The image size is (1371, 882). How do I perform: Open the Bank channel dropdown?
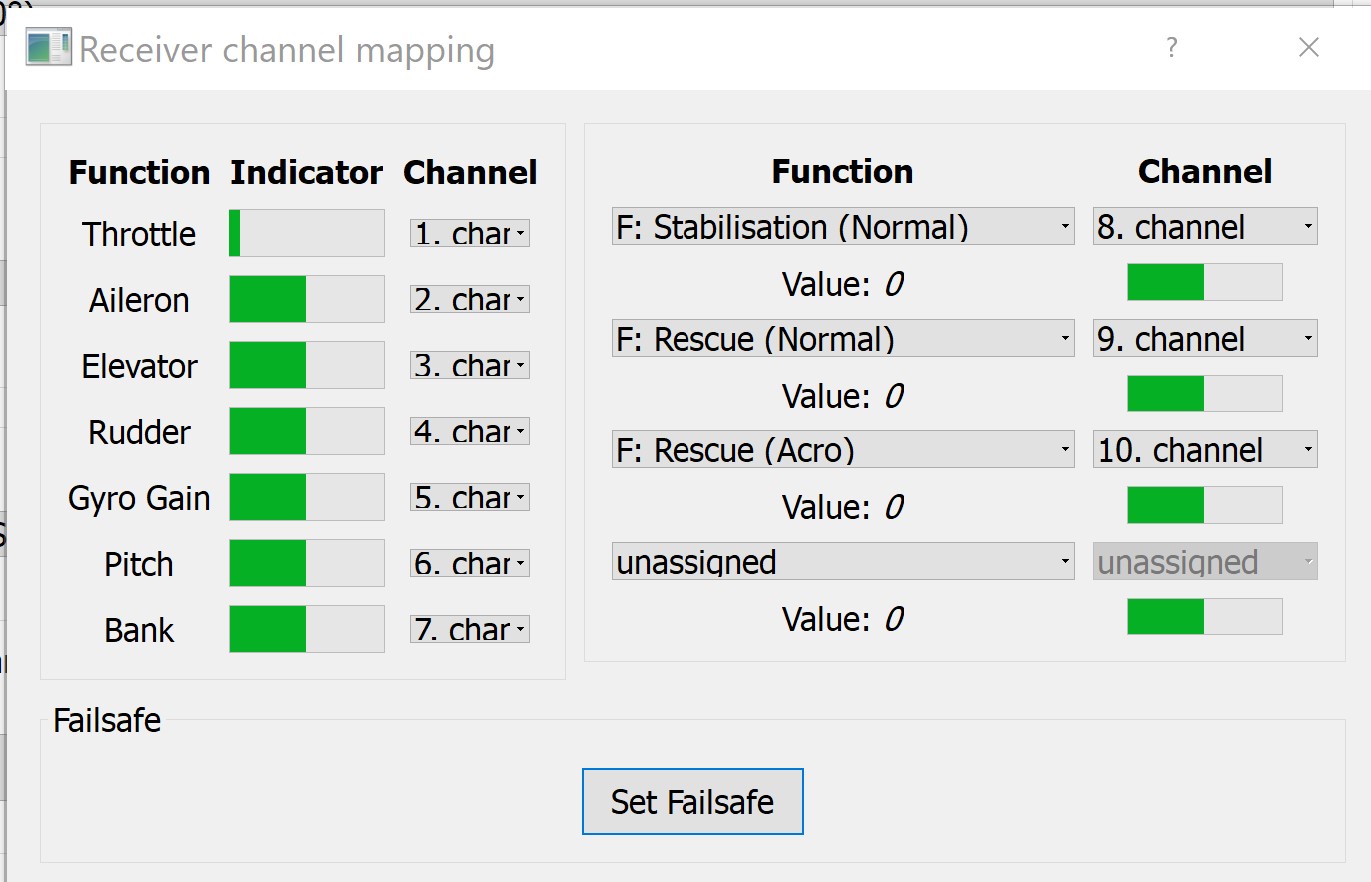469,630
